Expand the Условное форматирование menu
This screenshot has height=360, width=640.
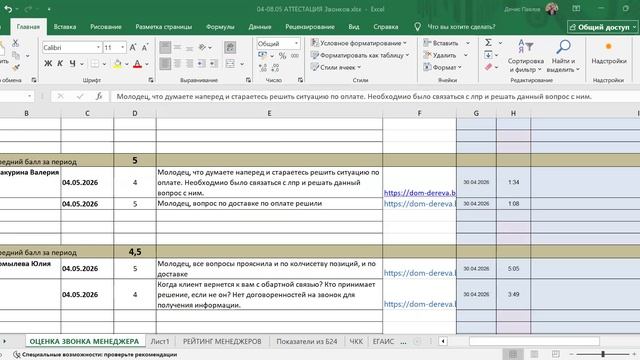pyautogui.click(x=359, y=43)
